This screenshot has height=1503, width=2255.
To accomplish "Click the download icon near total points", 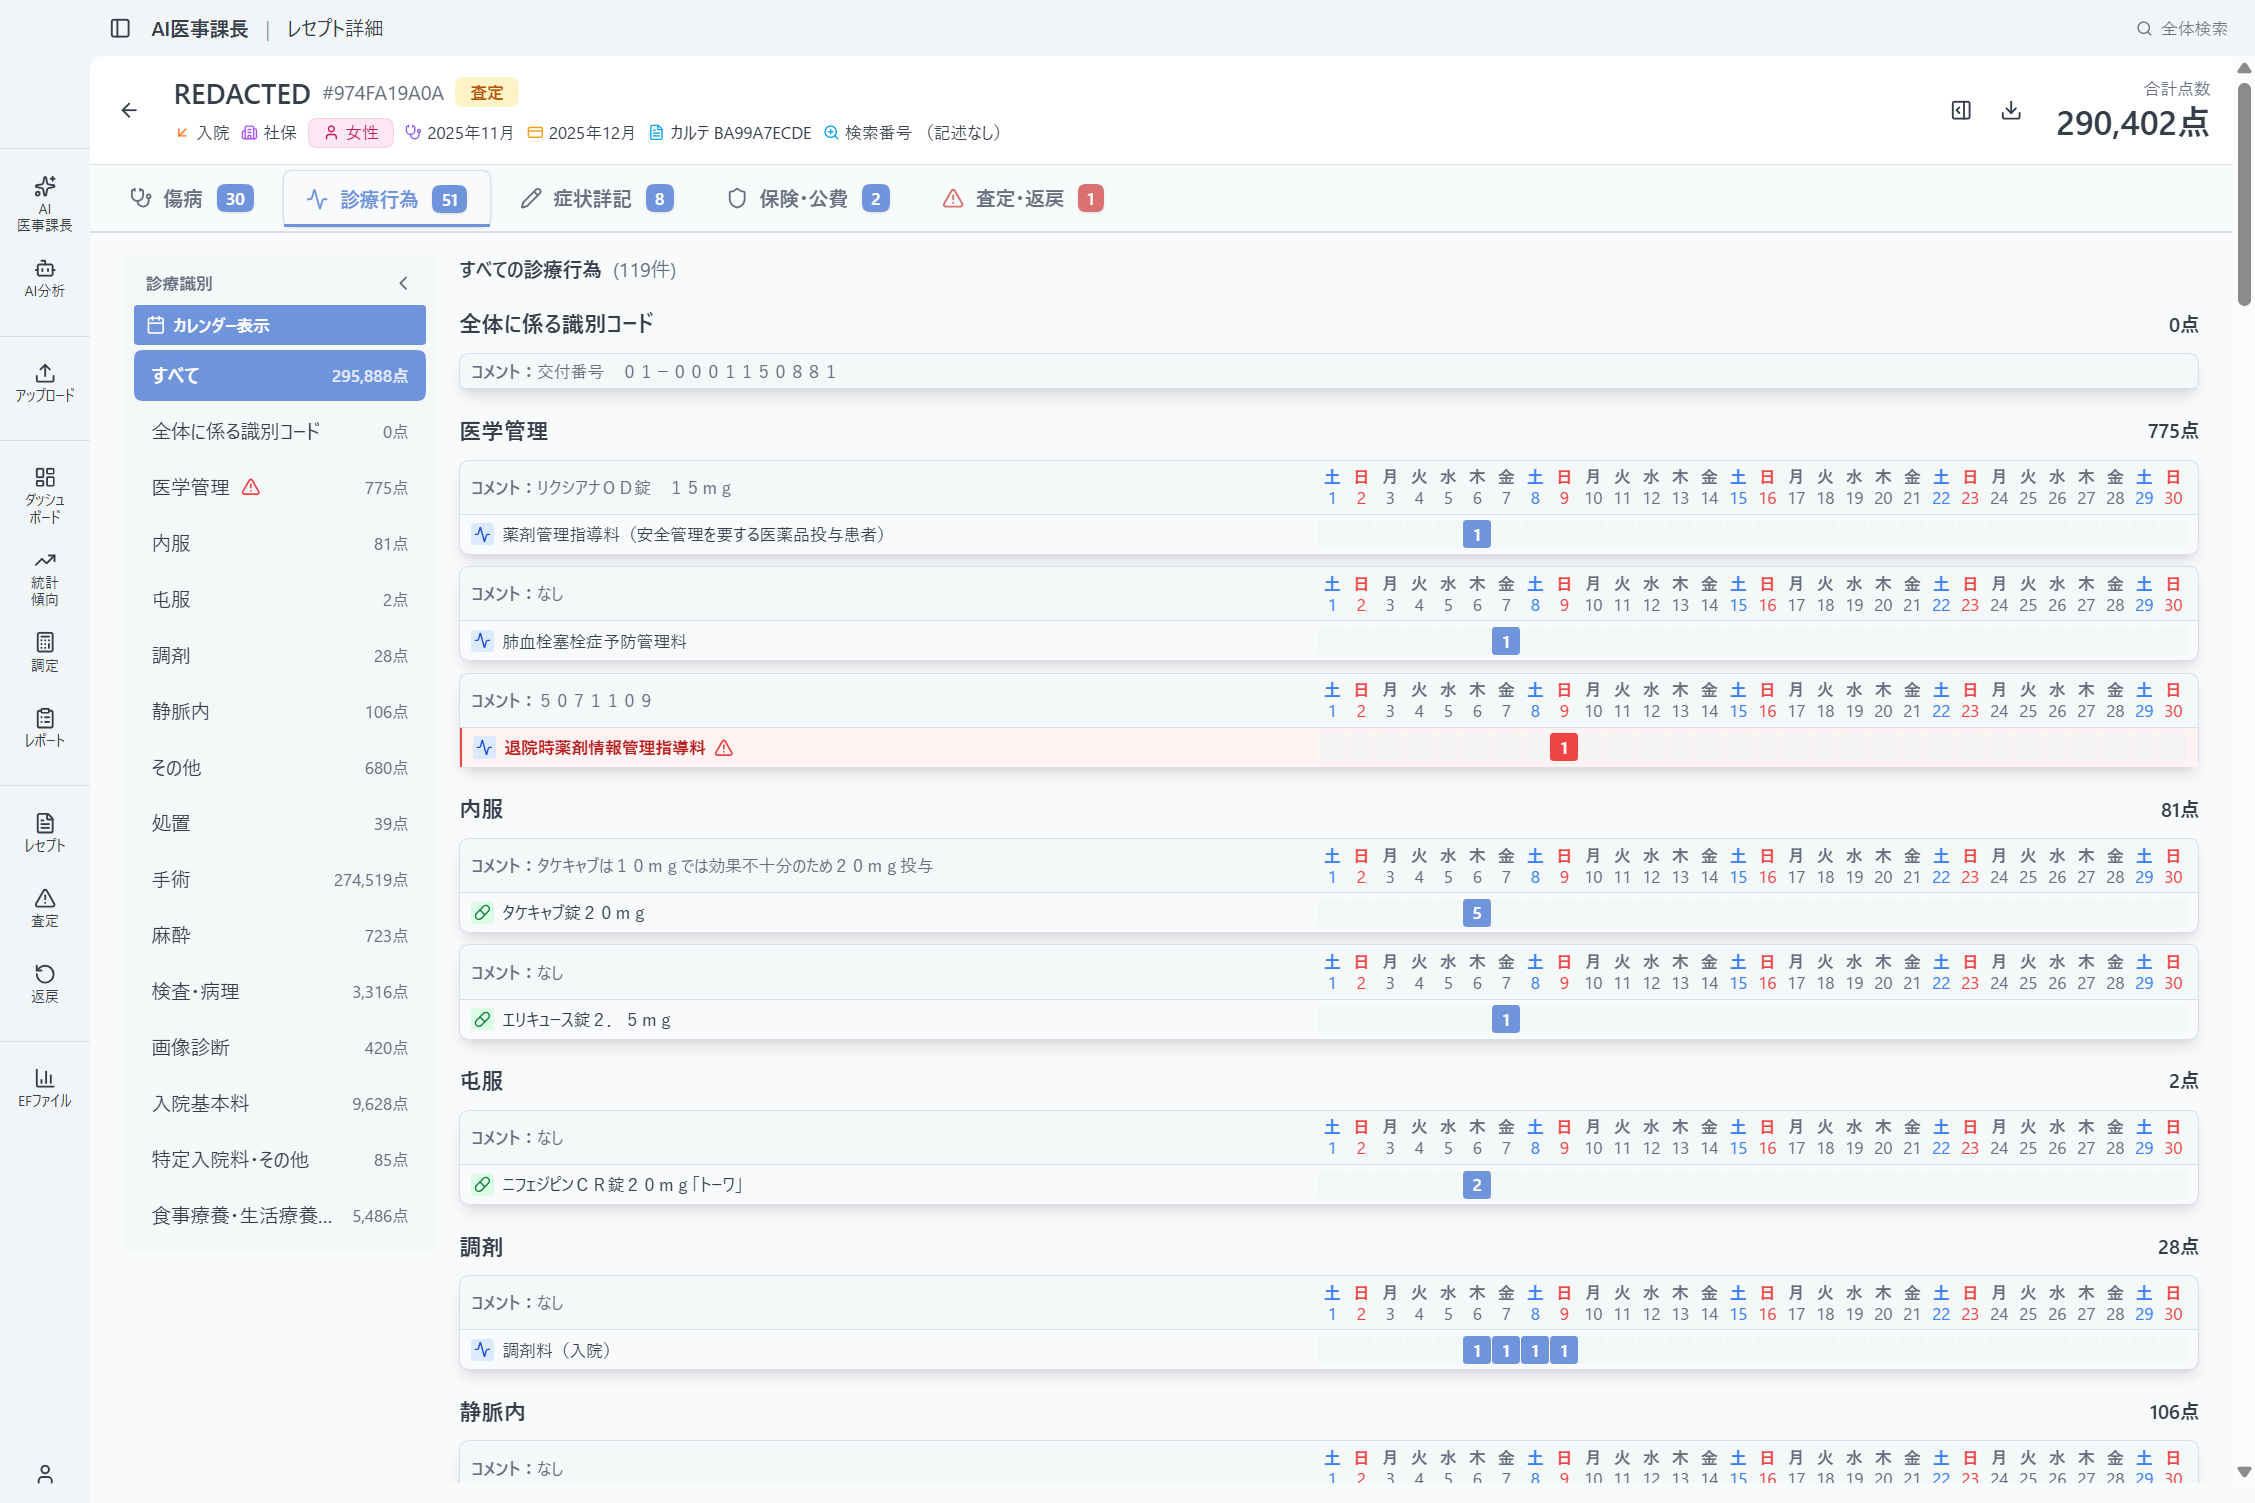I will [x=2011, y=110].
